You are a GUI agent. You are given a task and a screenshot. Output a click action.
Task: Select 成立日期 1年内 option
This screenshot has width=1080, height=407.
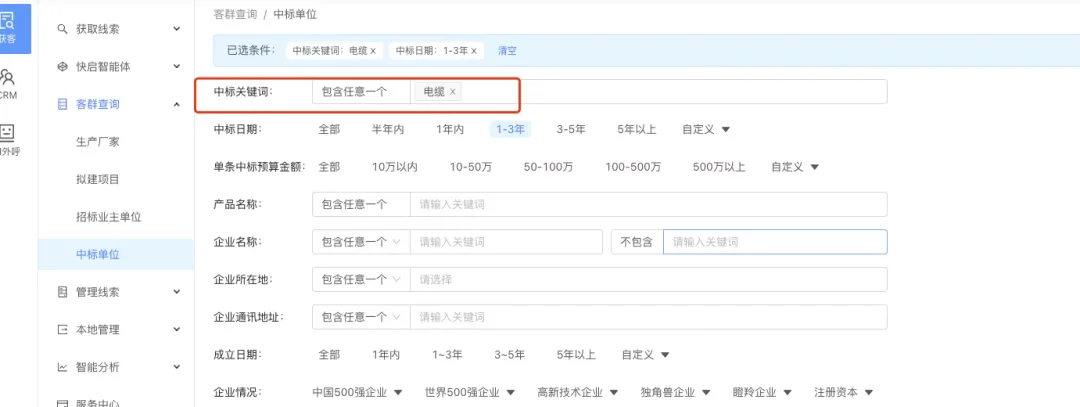[x=386, y=355]
